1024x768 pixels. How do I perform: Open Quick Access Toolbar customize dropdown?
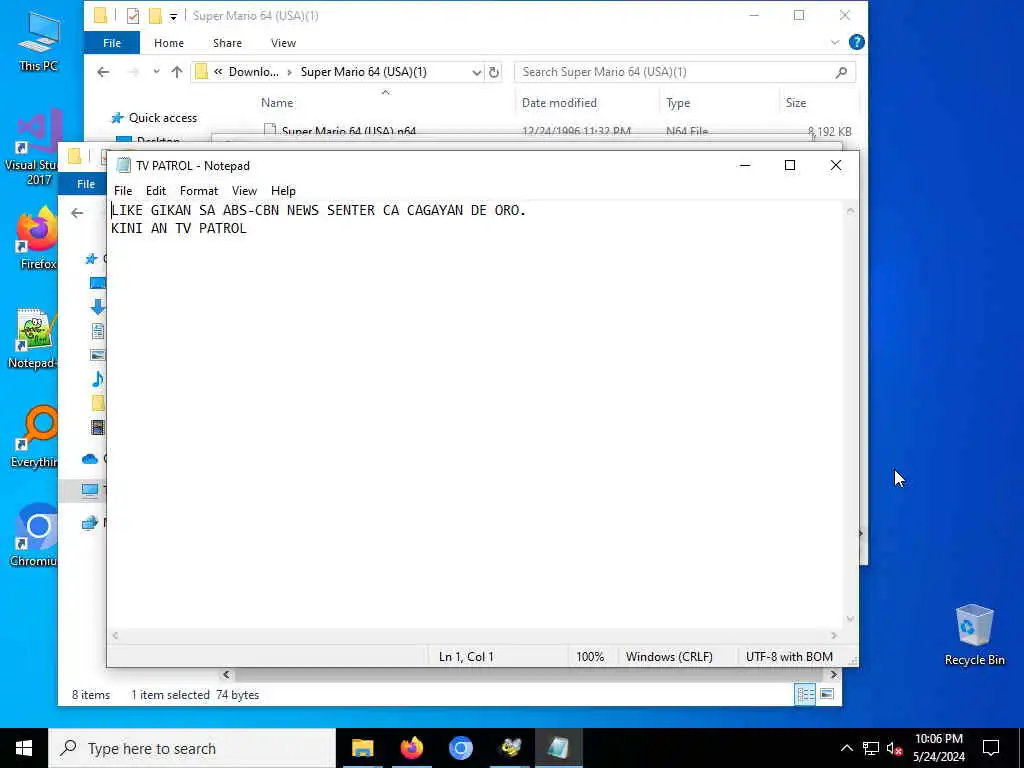(x=173, y=16)
